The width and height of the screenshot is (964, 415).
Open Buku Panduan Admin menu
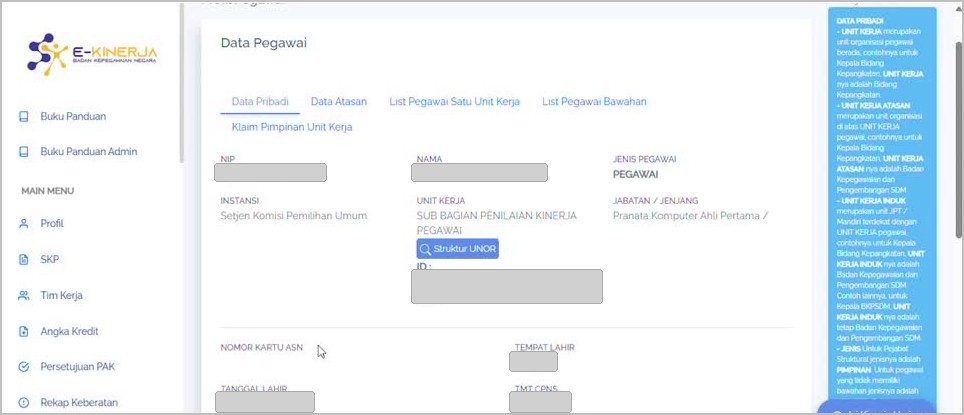click(x=89, y=151)
